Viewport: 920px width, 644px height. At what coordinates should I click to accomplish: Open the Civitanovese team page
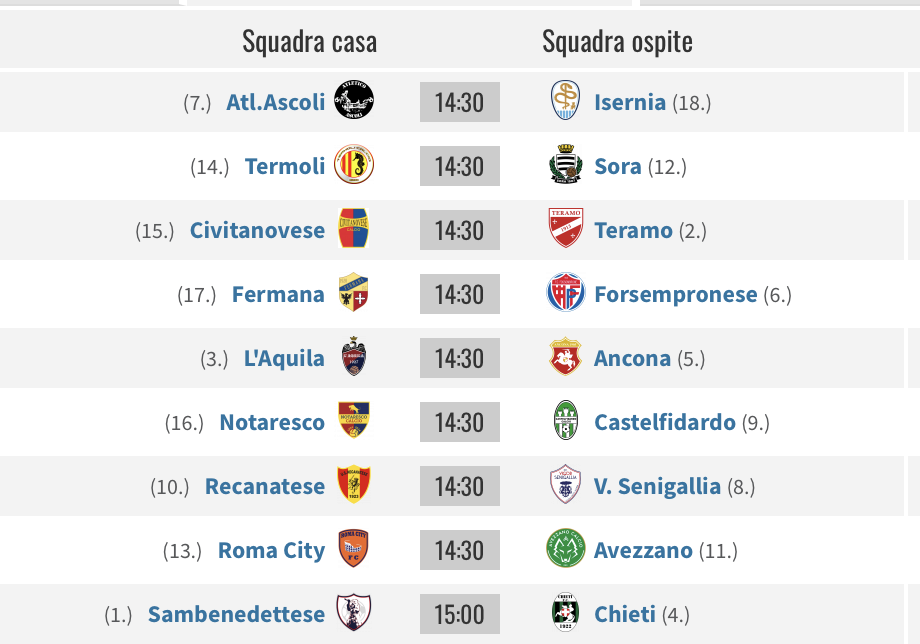(x=257, y=231)
